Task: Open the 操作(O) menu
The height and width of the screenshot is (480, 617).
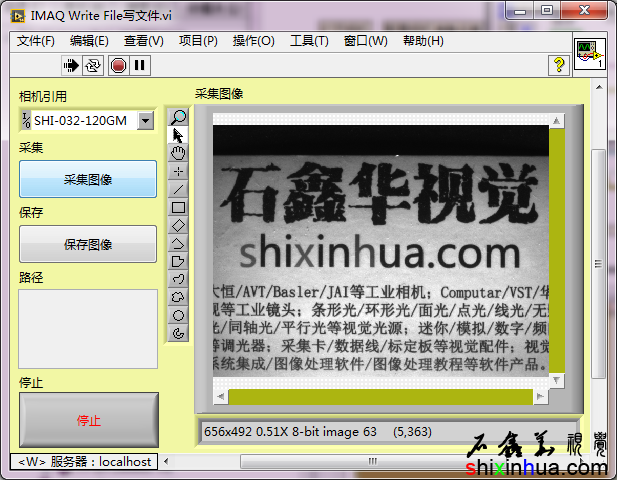Action: pyautogui.click(x=253, y=41)
